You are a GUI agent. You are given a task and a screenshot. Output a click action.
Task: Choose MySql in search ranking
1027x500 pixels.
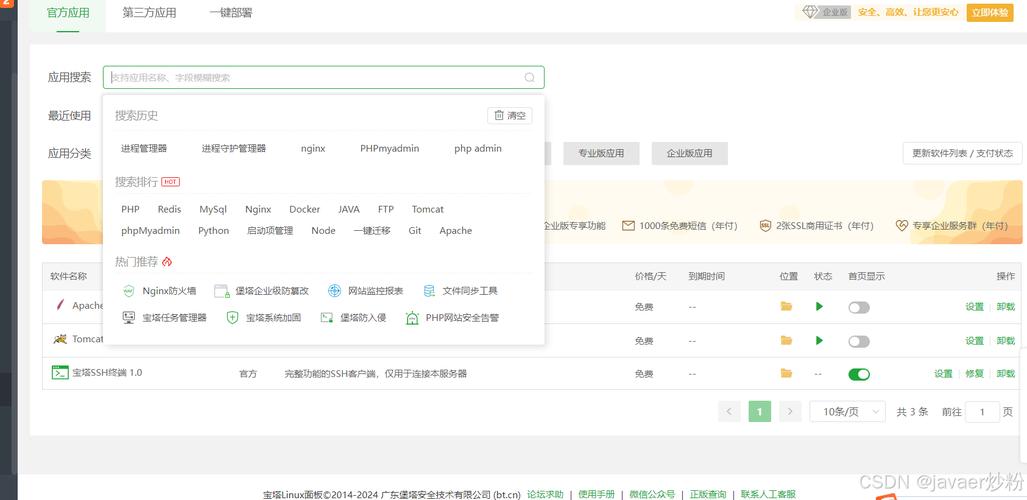(213, 209)
